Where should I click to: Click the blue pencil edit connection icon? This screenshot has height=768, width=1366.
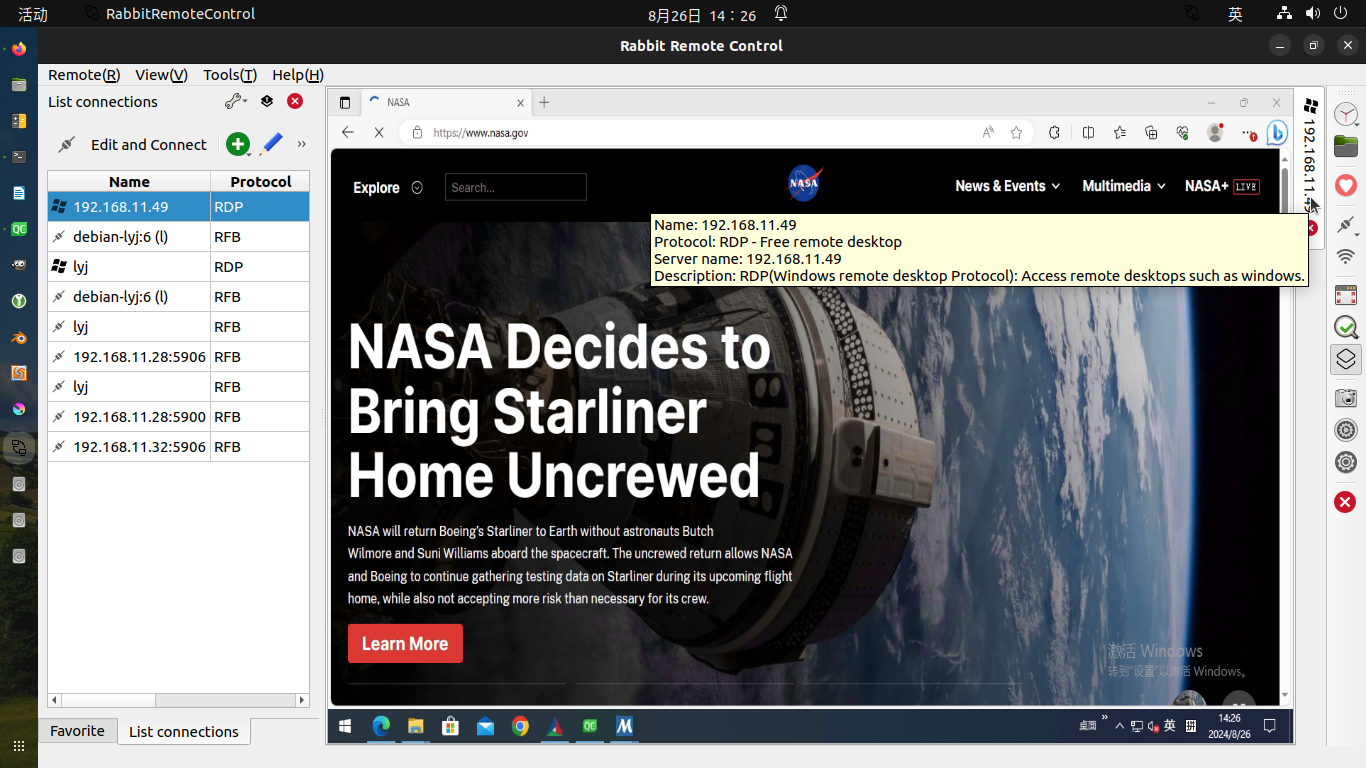271,144
